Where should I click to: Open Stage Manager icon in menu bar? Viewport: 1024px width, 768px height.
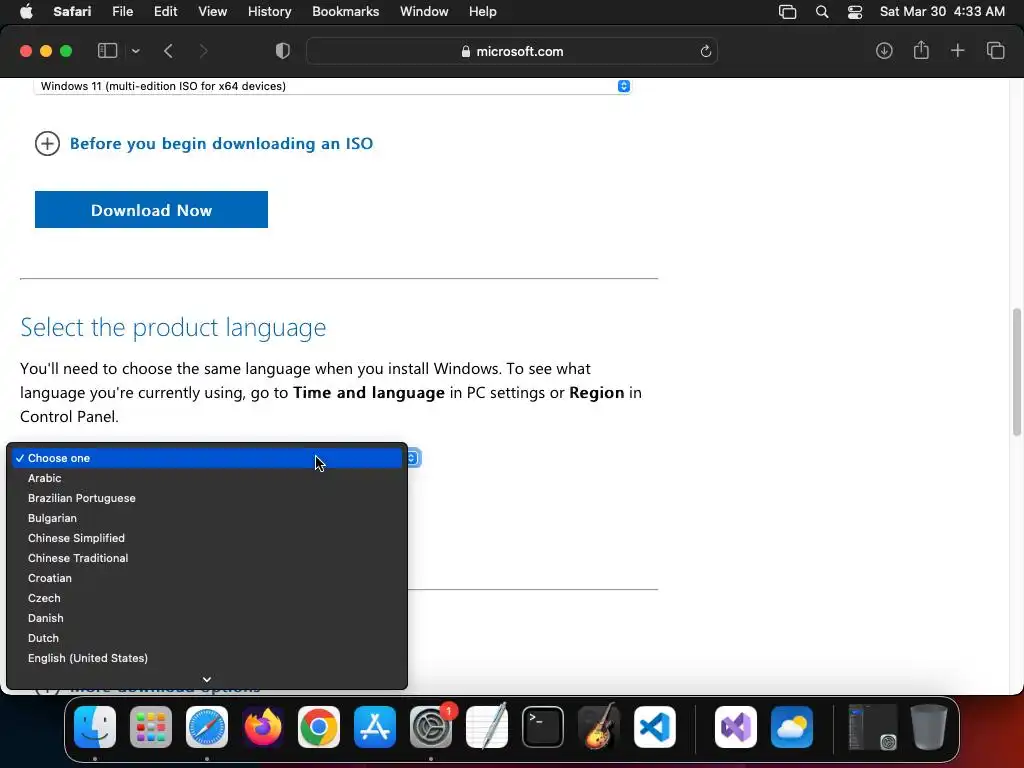(788, 12)
